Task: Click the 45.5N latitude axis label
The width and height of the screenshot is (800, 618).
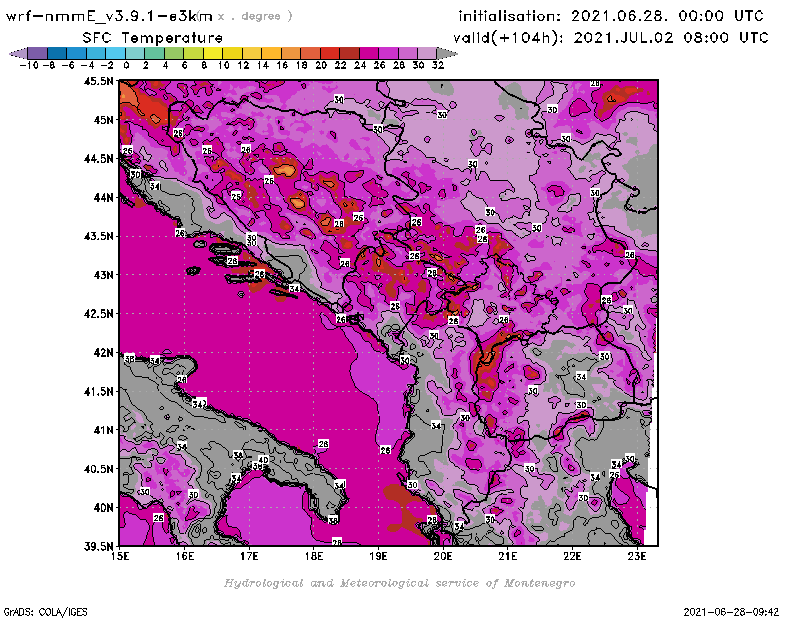Action: point(99,81)
